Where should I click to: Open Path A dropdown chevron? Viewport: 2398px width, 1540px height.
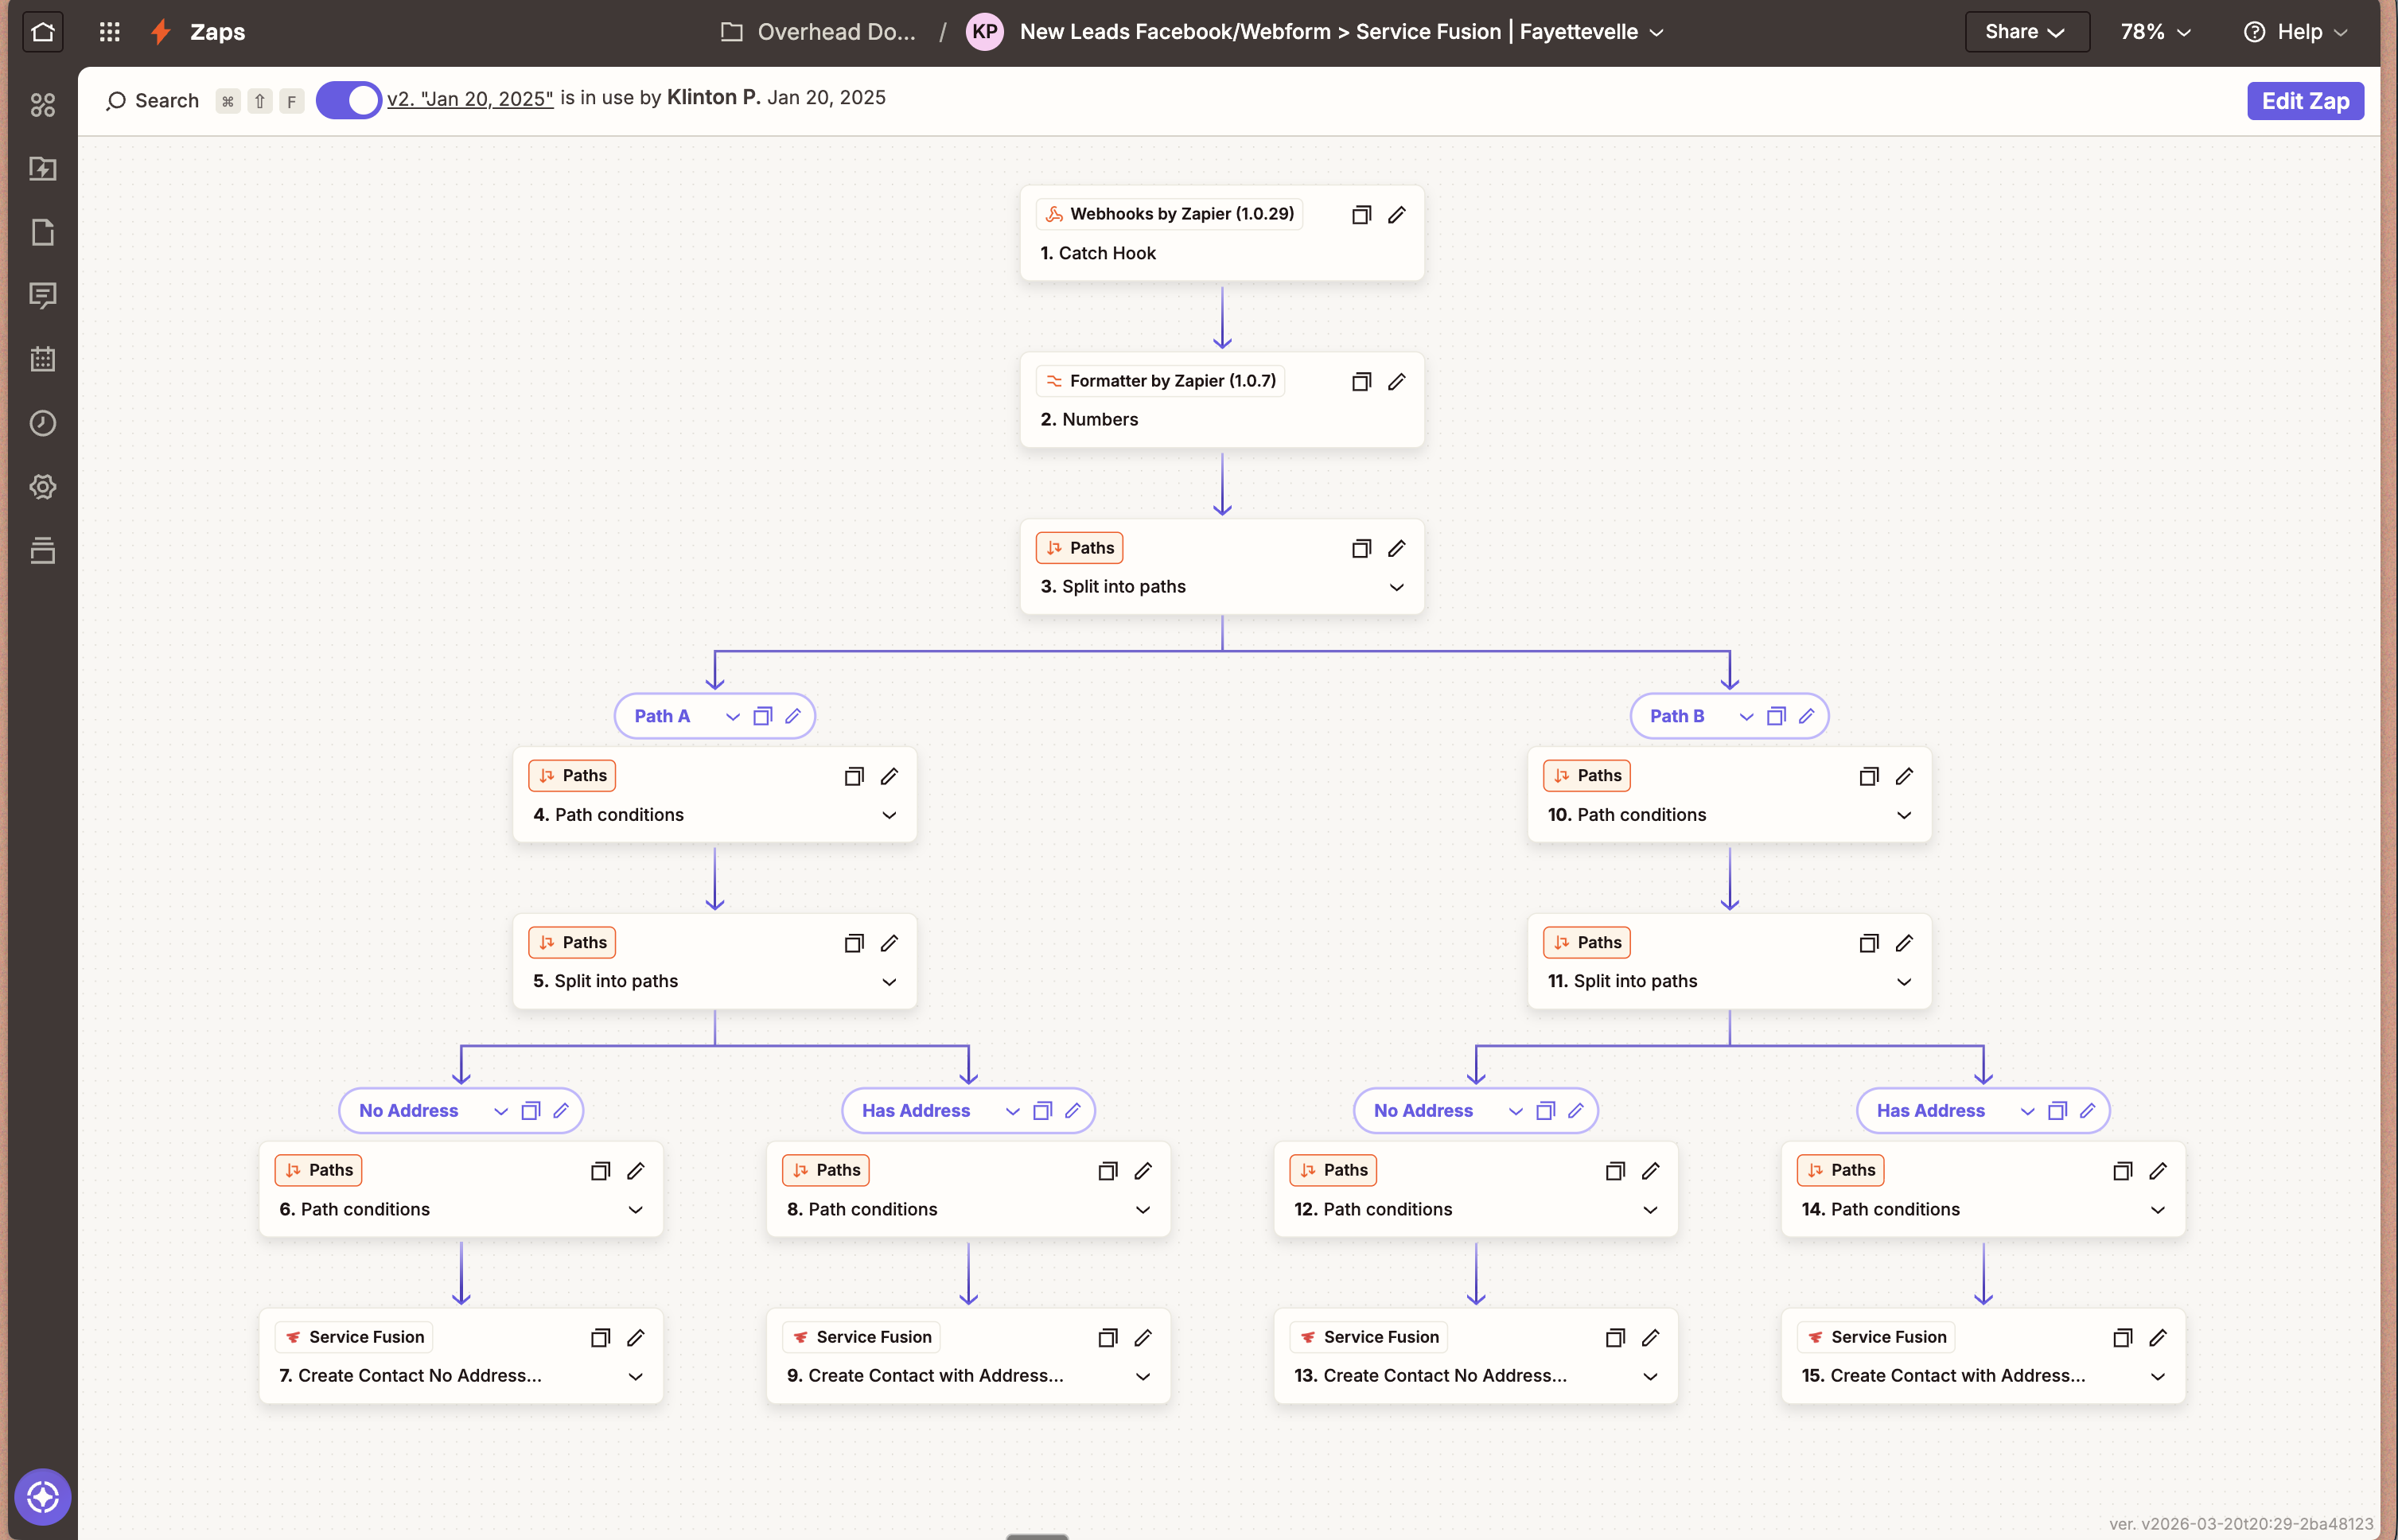[733, 716]
